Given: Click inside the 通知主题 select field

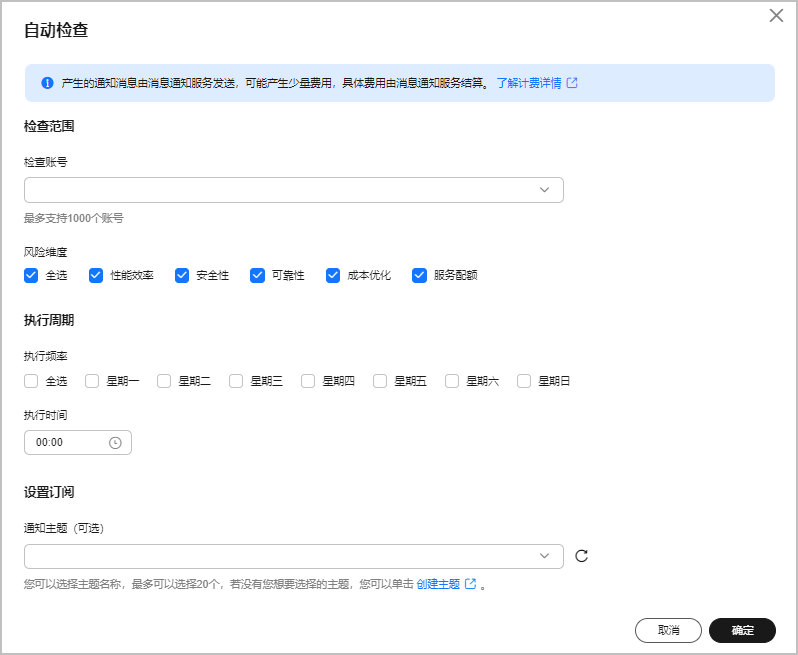Looking at the screenshot, I should pyautogui.click(x=294, y=556).
